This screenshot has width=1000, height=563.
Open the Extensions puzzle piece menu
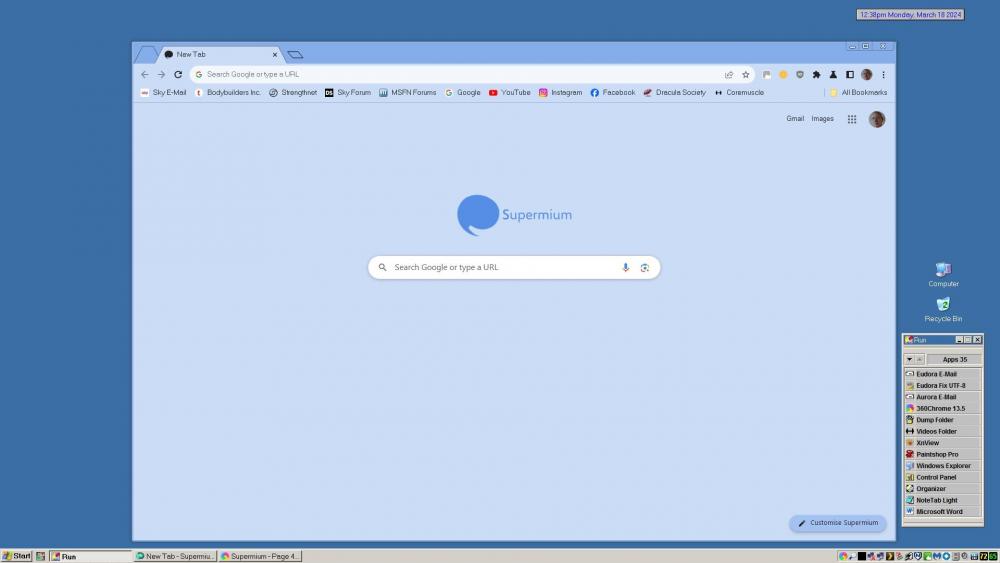(x=816, y=75)
